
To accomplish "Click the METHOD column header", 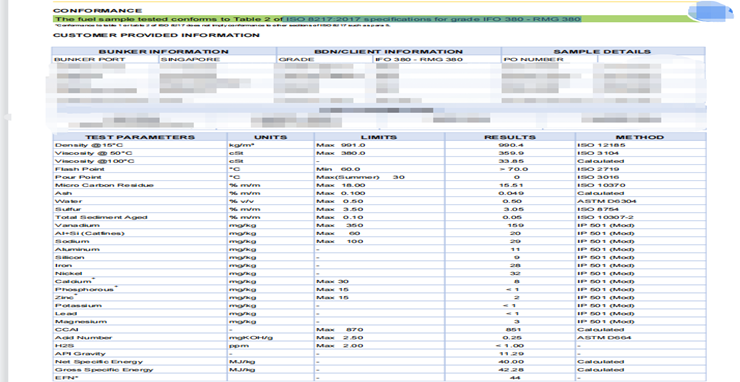I will pos(639,137).
